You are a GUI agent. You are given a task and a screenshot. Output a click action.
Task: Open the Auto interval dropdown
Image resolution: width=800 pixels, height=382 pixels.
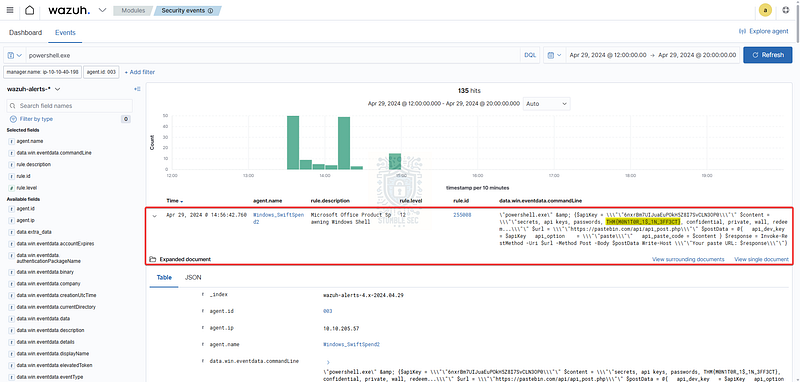pyautogui.click(x=547, y=104)
